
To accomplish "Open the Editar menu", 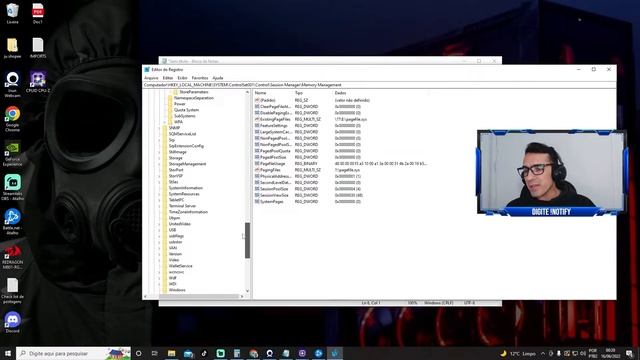I will click(168, 78).
